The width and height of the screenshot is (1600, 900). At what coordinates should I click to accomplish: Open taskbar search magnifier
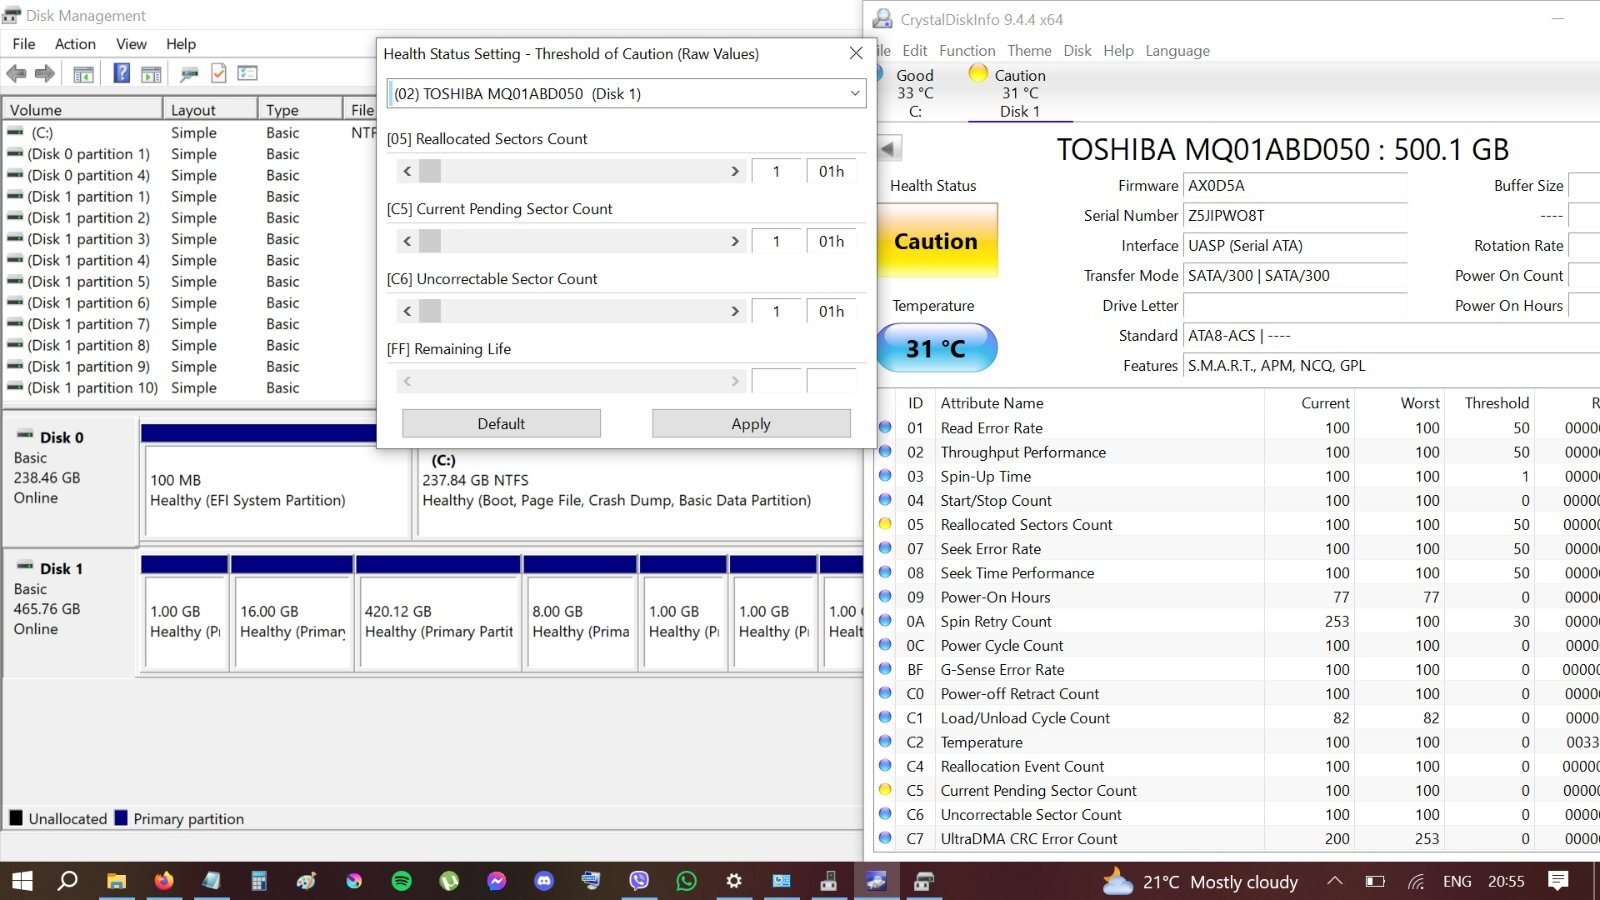(x=68, y=881)
